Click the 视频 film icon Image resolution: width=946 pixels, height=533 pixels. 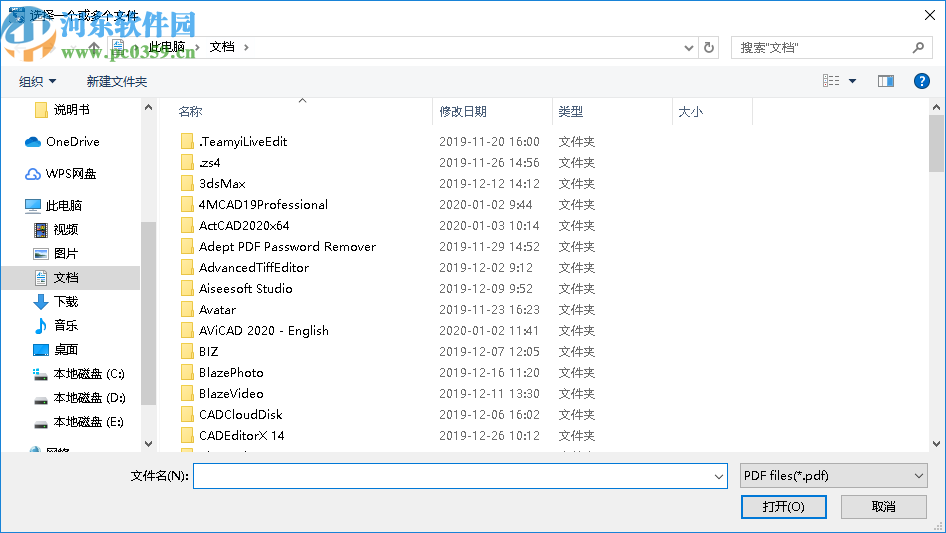tap(40, 230)
